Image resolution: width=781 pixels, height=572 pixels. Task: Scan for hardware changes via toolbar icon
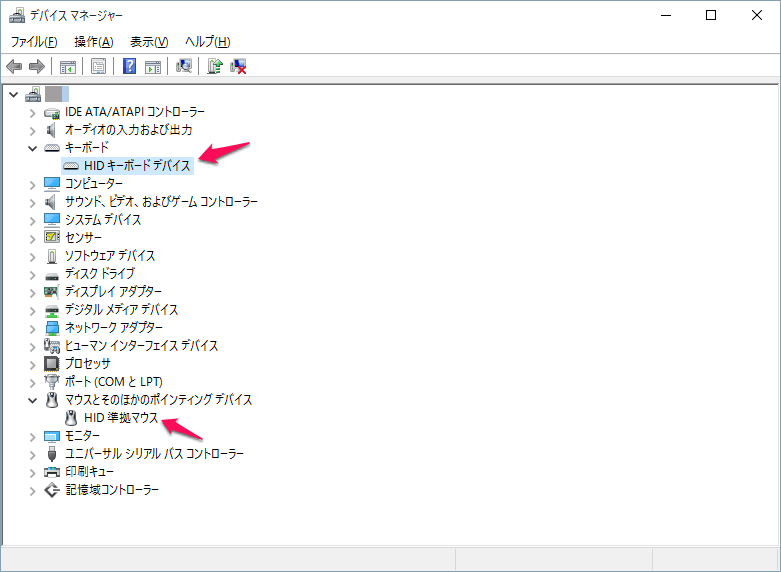tap(183, 67)
